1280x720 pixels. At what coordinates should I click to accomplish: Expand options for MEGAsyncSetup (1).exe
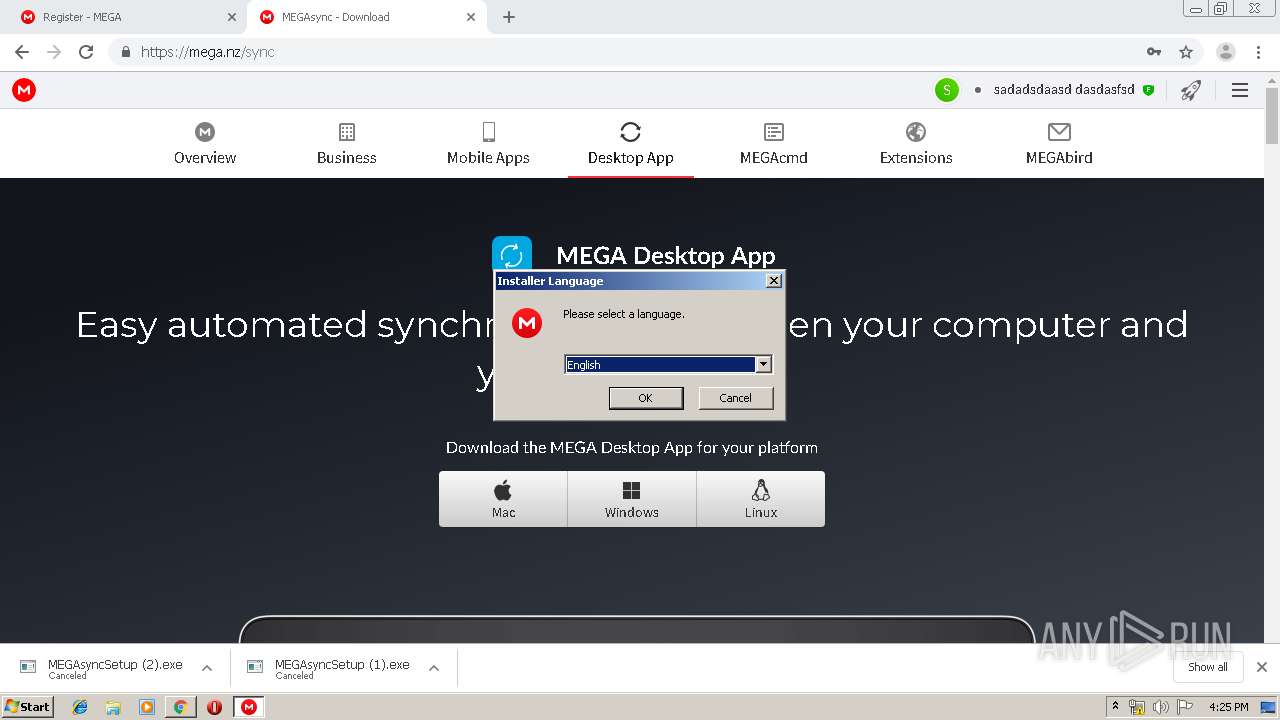(434, 668)
